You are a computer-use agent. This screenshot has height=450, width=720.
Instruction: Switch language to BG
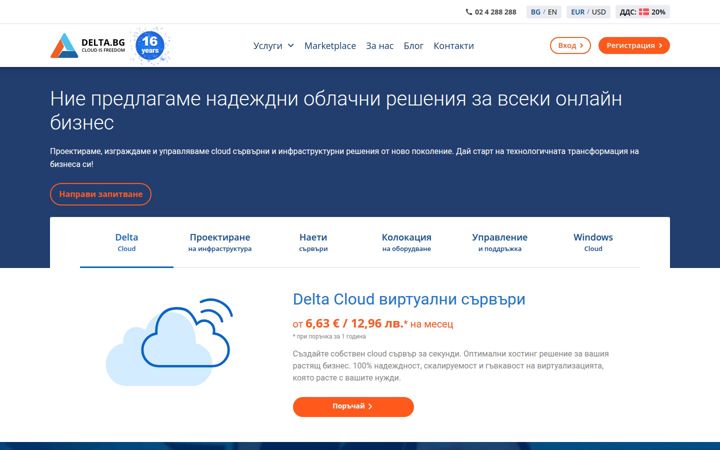pyautogui.click(x=535, y=12)
